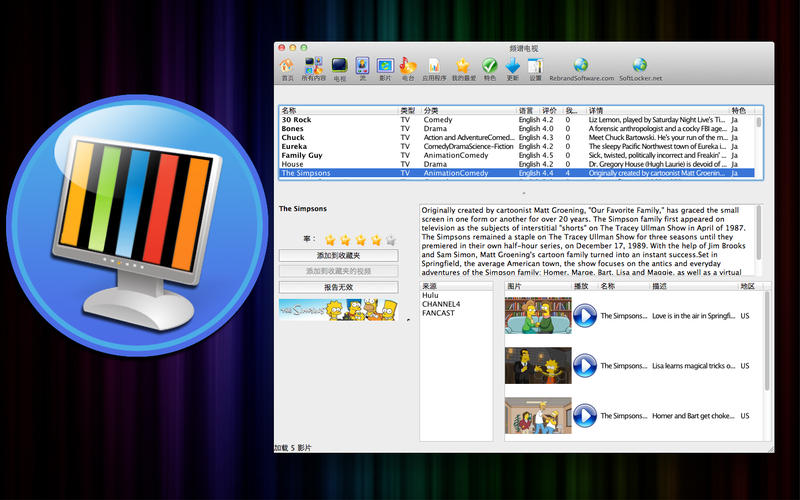Choose Hulu in the source list
The height and width of the screenshot is (500, 800).
tap(430, 295)
